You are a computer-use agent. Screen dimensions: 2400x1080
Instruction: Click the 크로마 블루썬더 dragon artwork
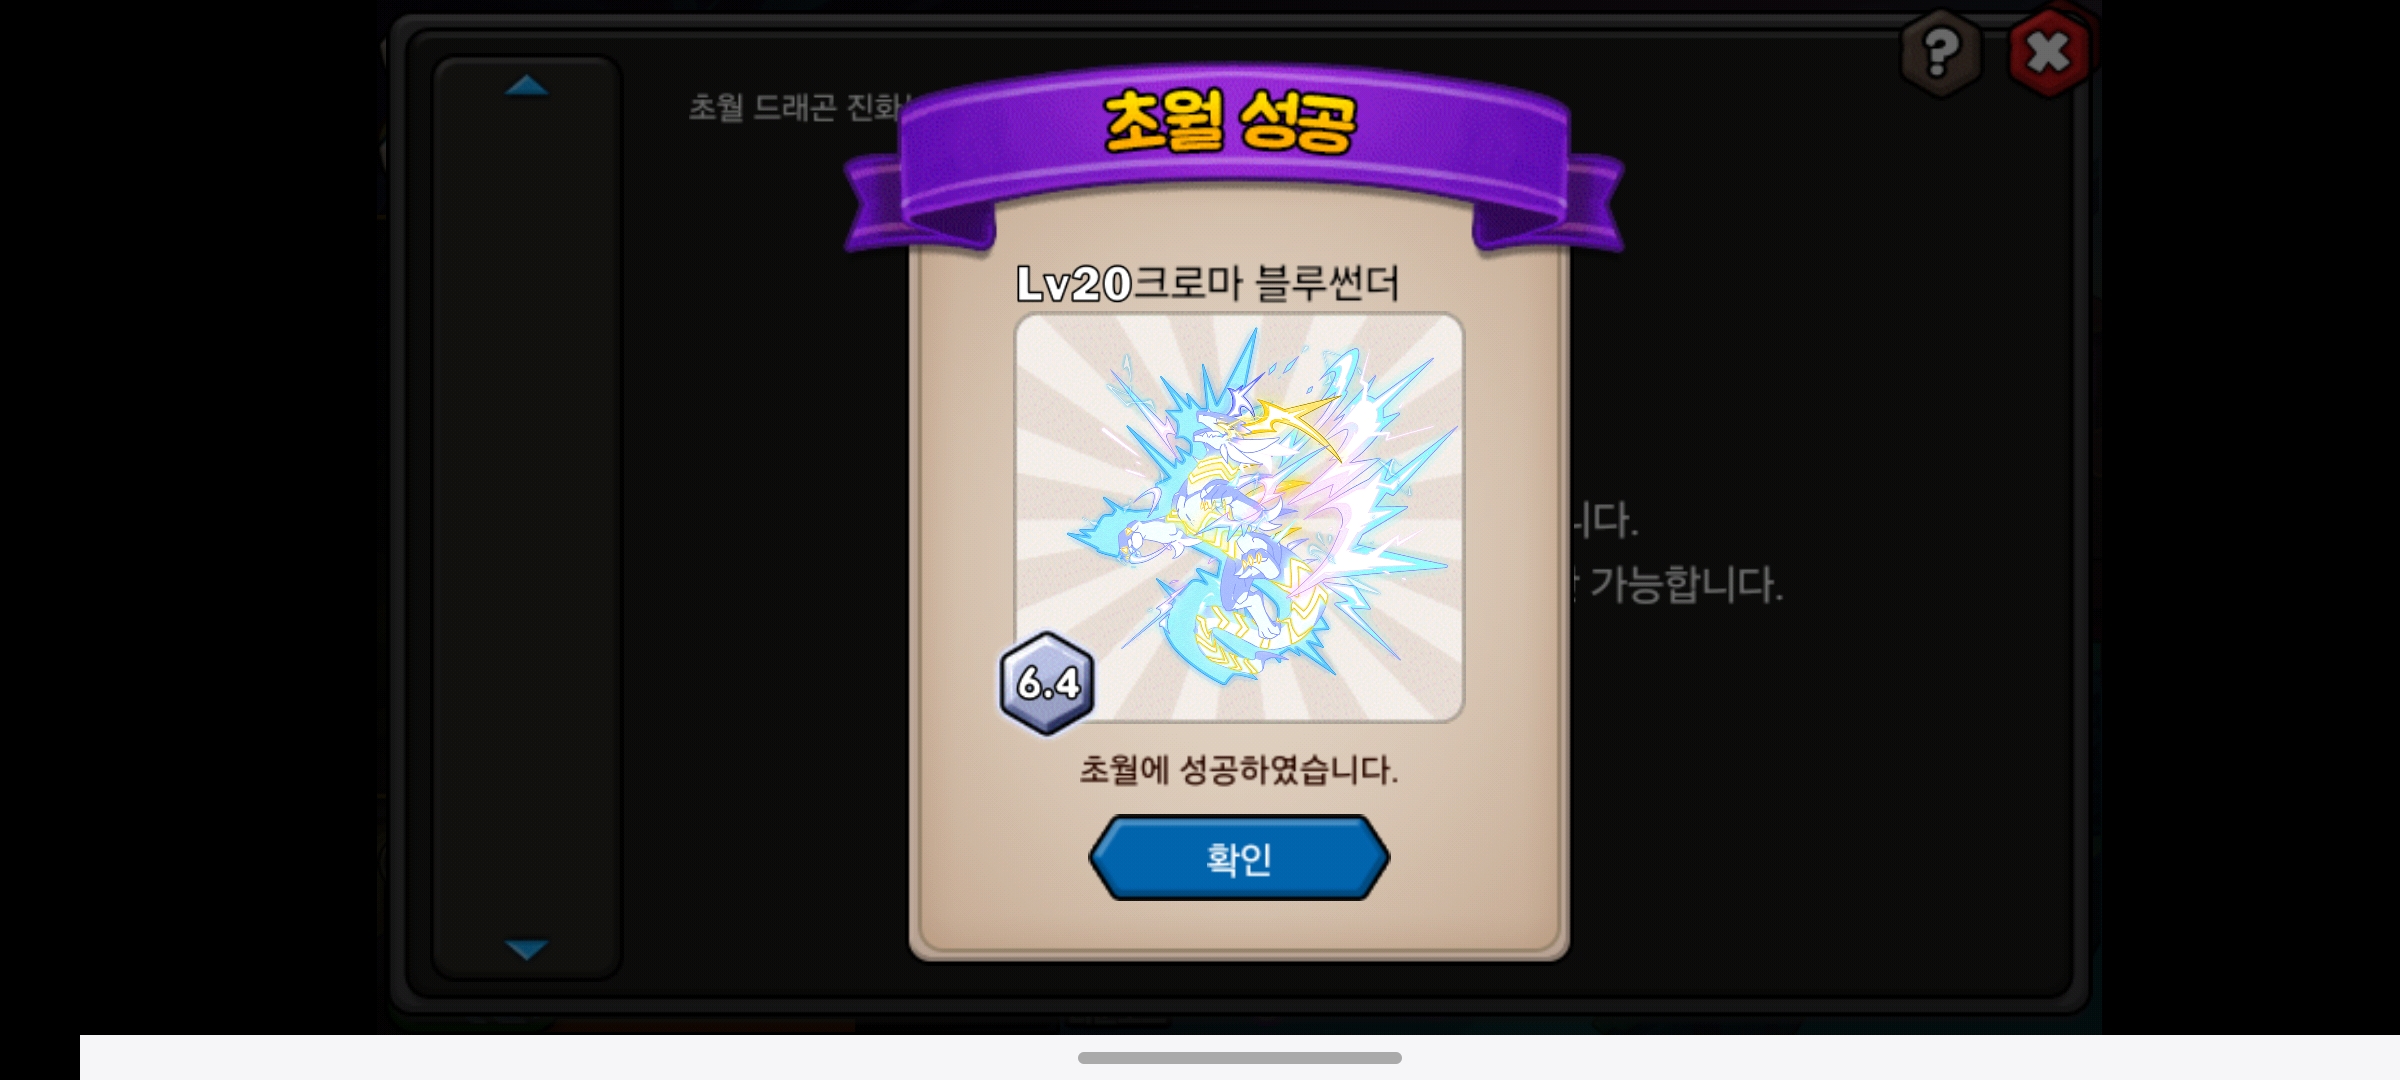pyautogui.click(x=1240, y=518)
